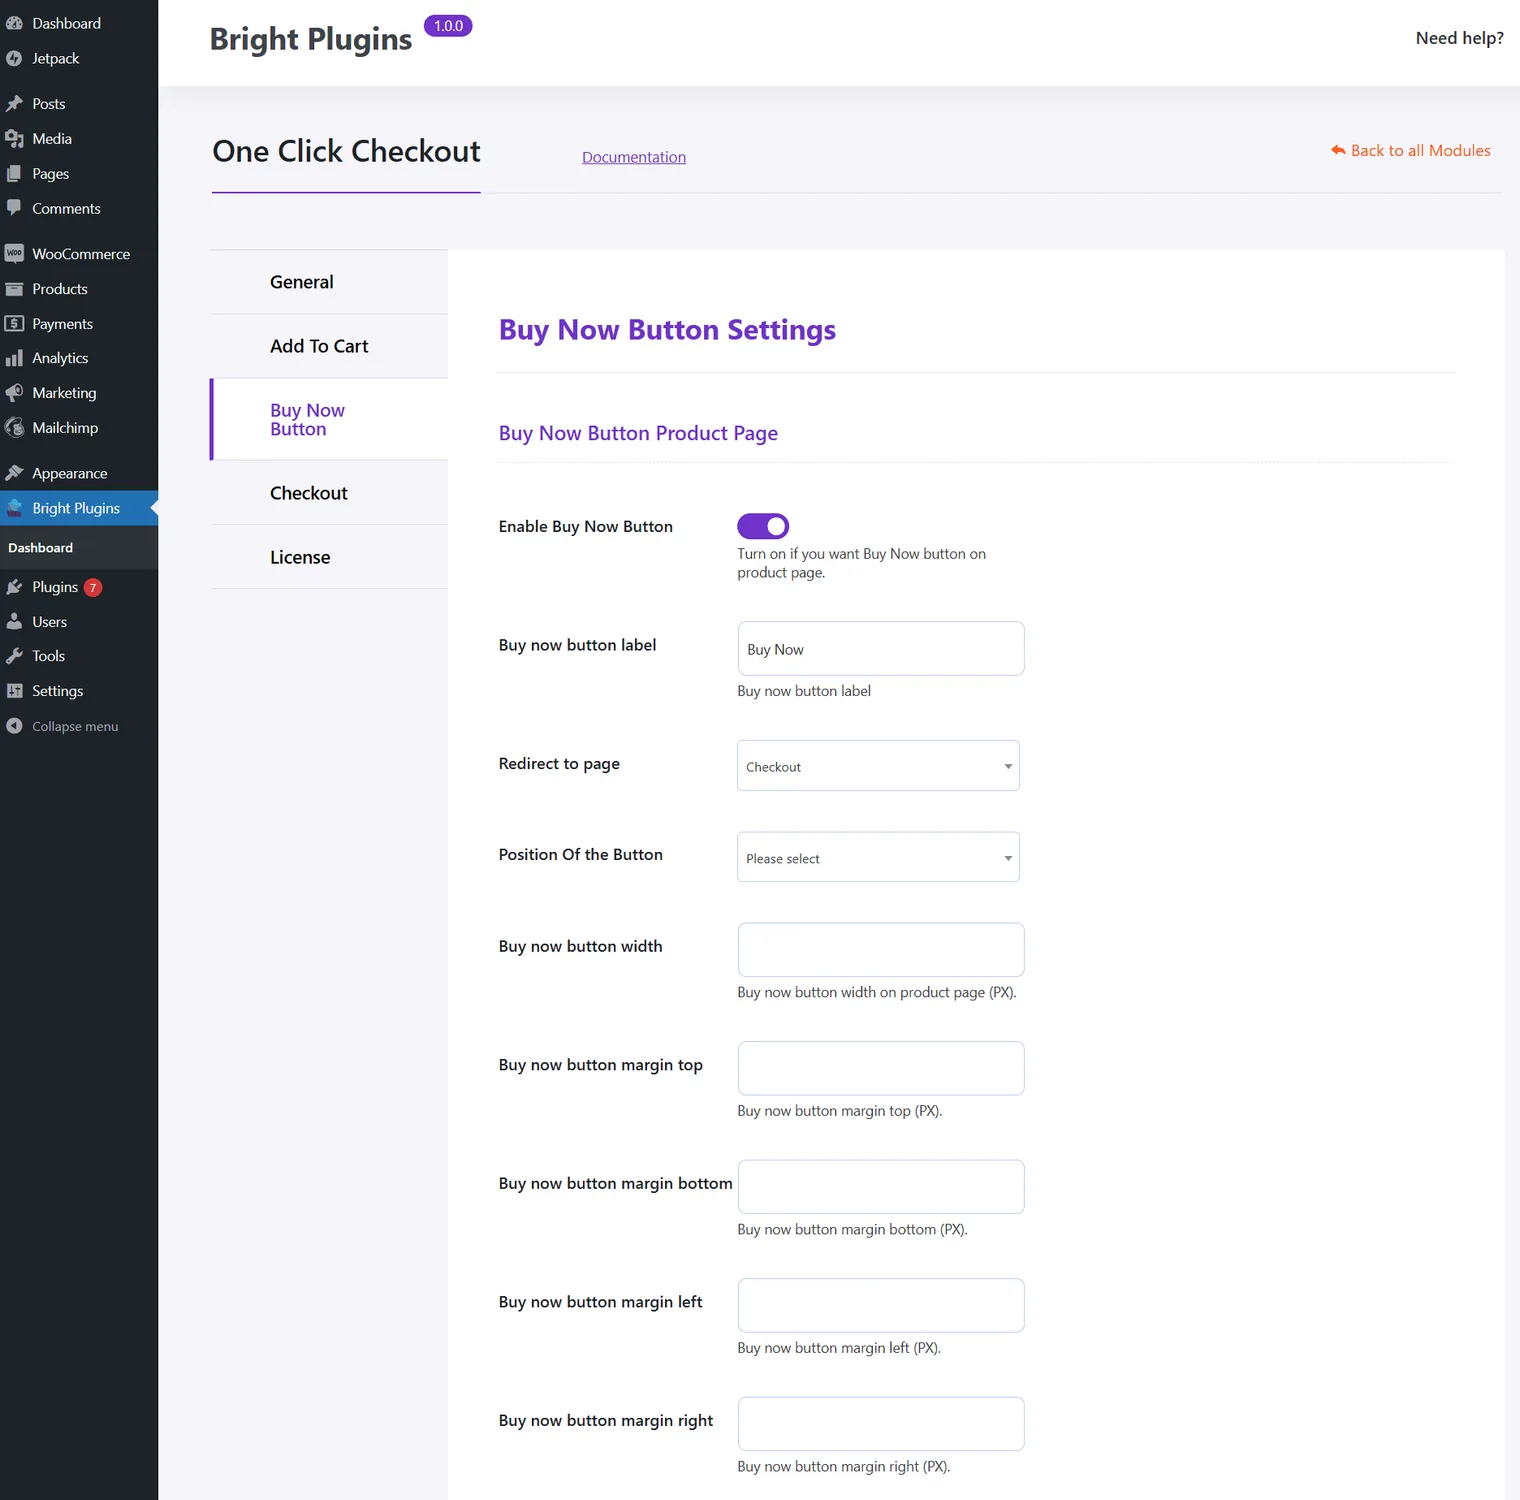Click the margin bottom input field
Screen dimensions: 1520x1500
881,1187
